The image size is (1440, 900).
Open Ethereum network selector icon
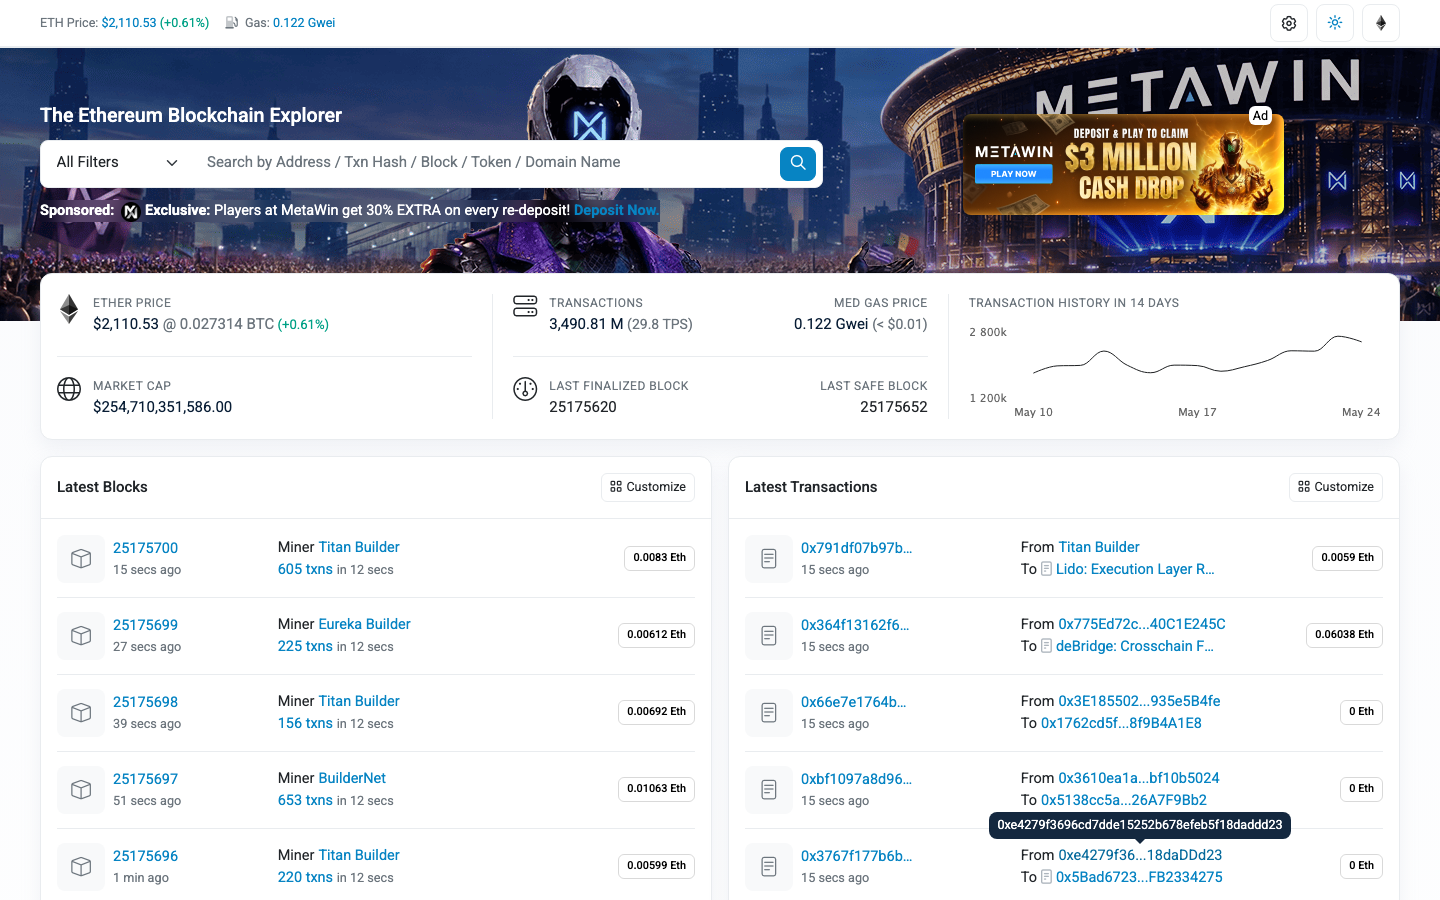(1381, 23)
